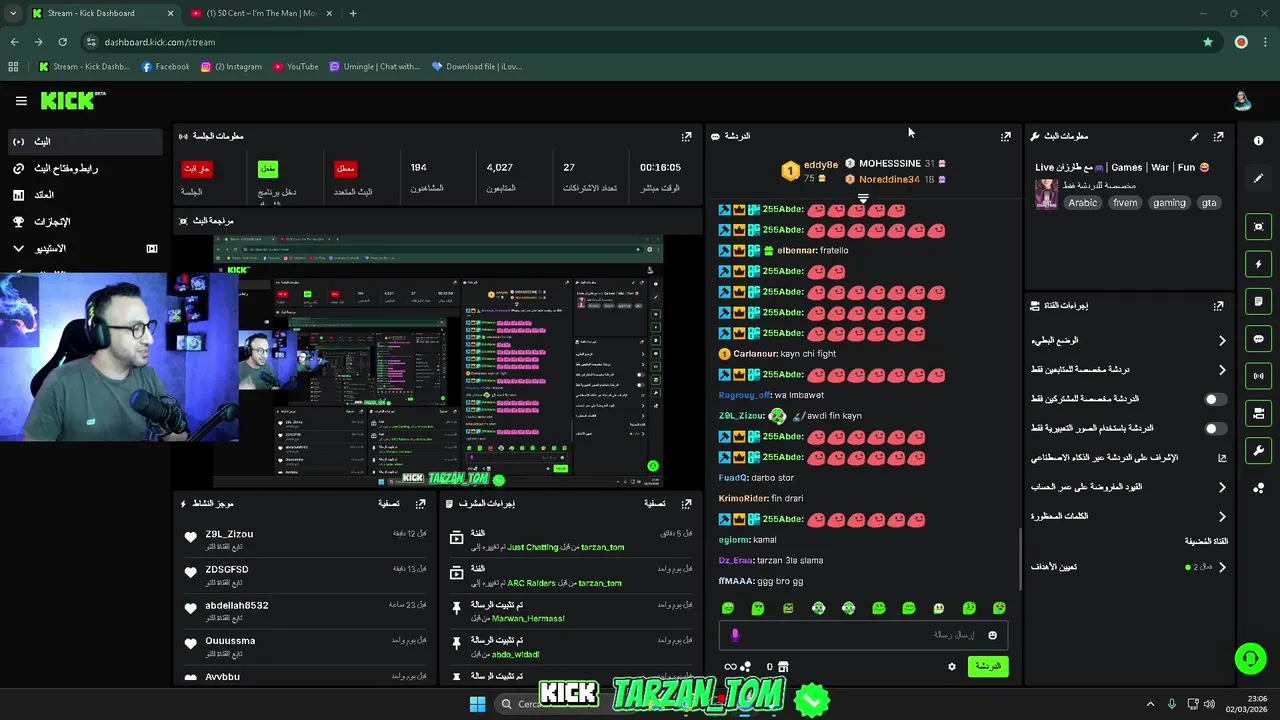
Task: Click the info icon in right sidebar
Action: coord(1259,141)
